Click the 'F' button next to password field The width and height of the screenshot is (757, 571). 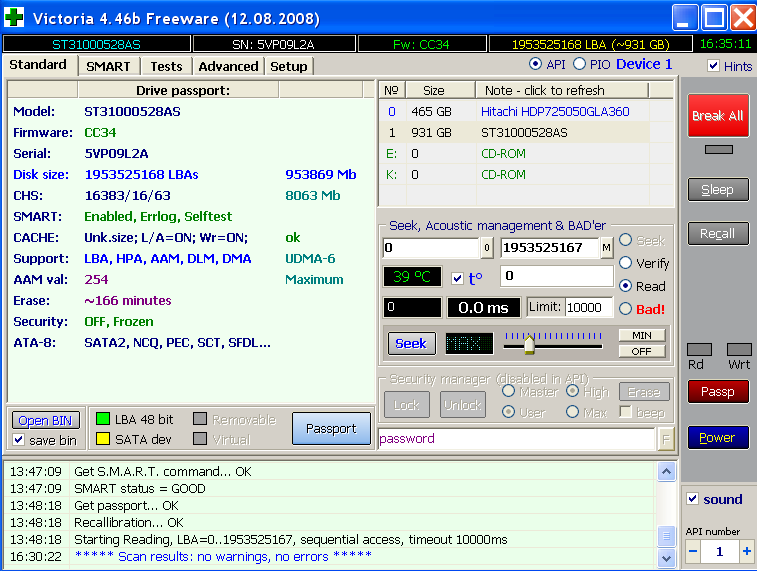[x=666, y=439]
